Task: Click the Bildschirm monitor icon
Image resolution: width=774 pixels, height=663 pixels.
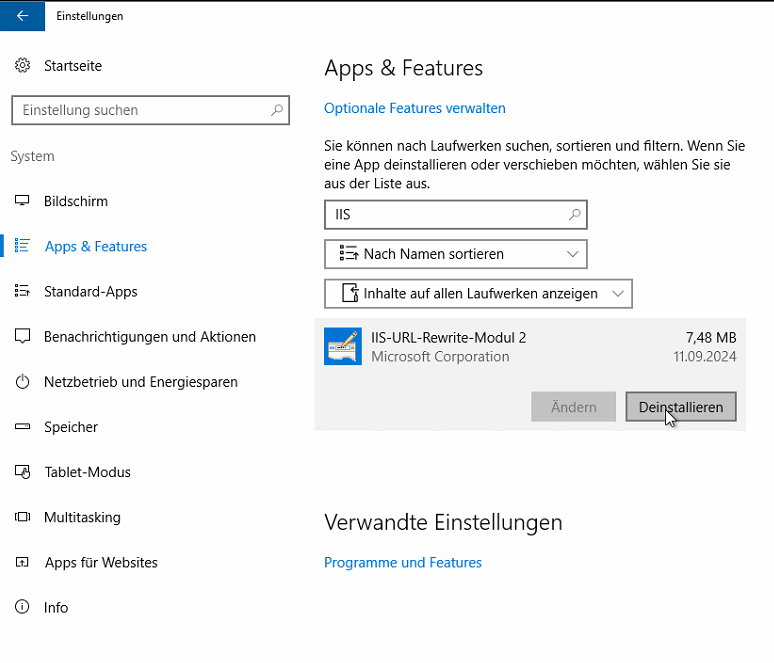Action: 22,200
